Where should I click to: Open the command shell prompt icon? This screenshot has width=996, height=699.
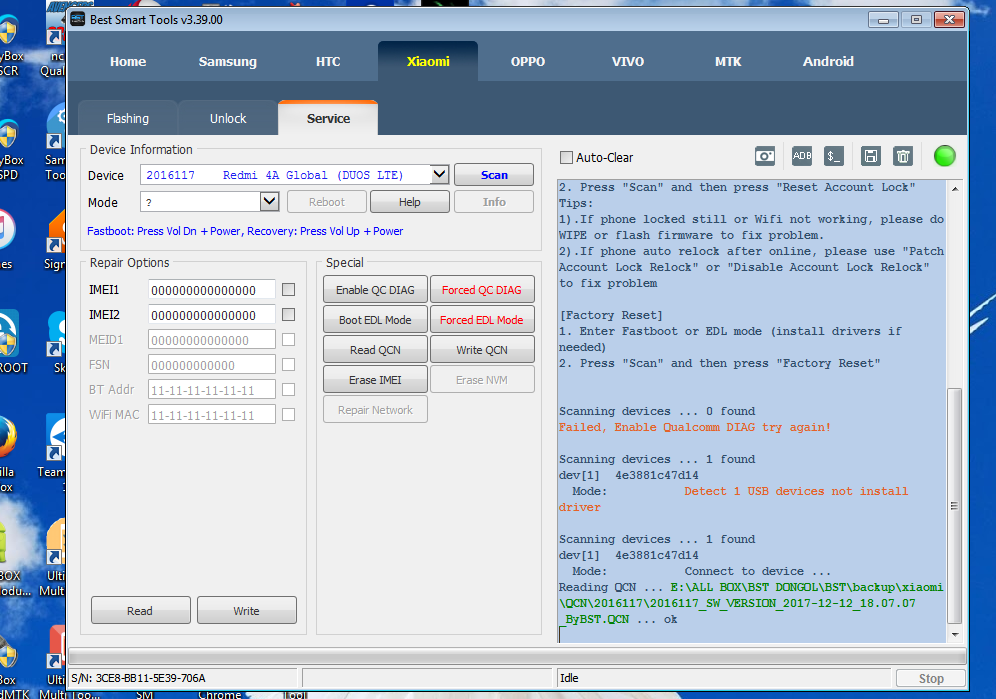[833, 156]
